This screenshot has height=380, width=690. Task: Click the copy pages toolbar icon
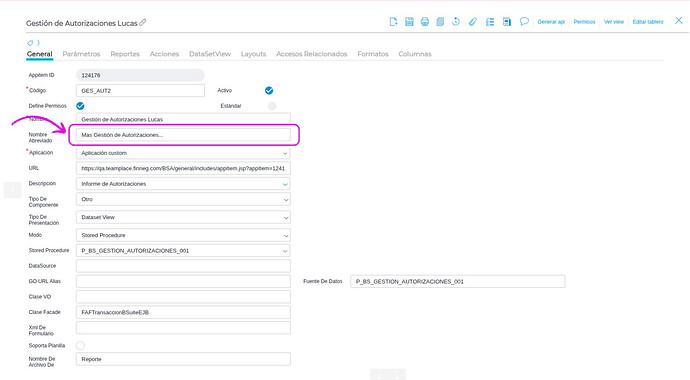coord(440,22)
